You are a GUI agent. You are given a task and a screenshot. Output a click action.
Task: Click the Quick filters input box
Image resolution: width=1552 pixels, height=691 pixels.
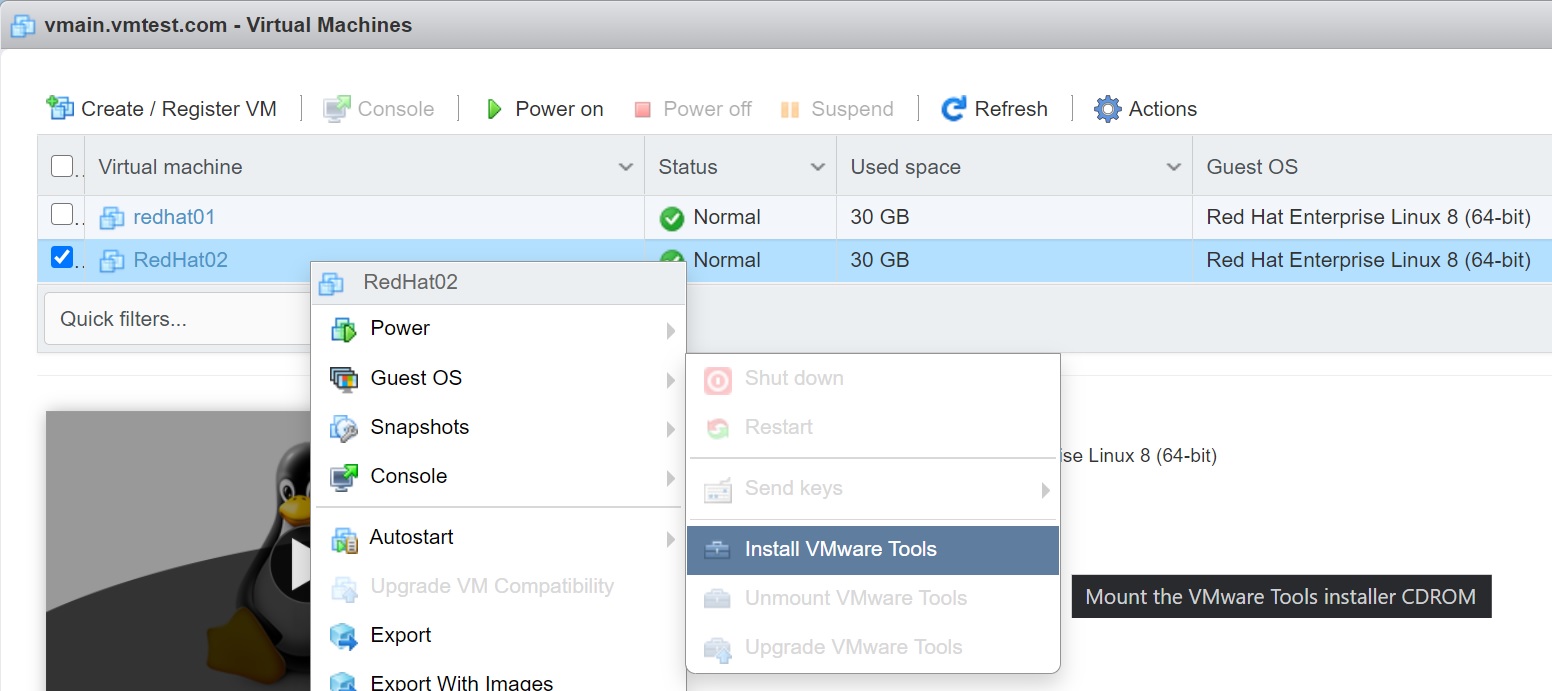point(176,319)
